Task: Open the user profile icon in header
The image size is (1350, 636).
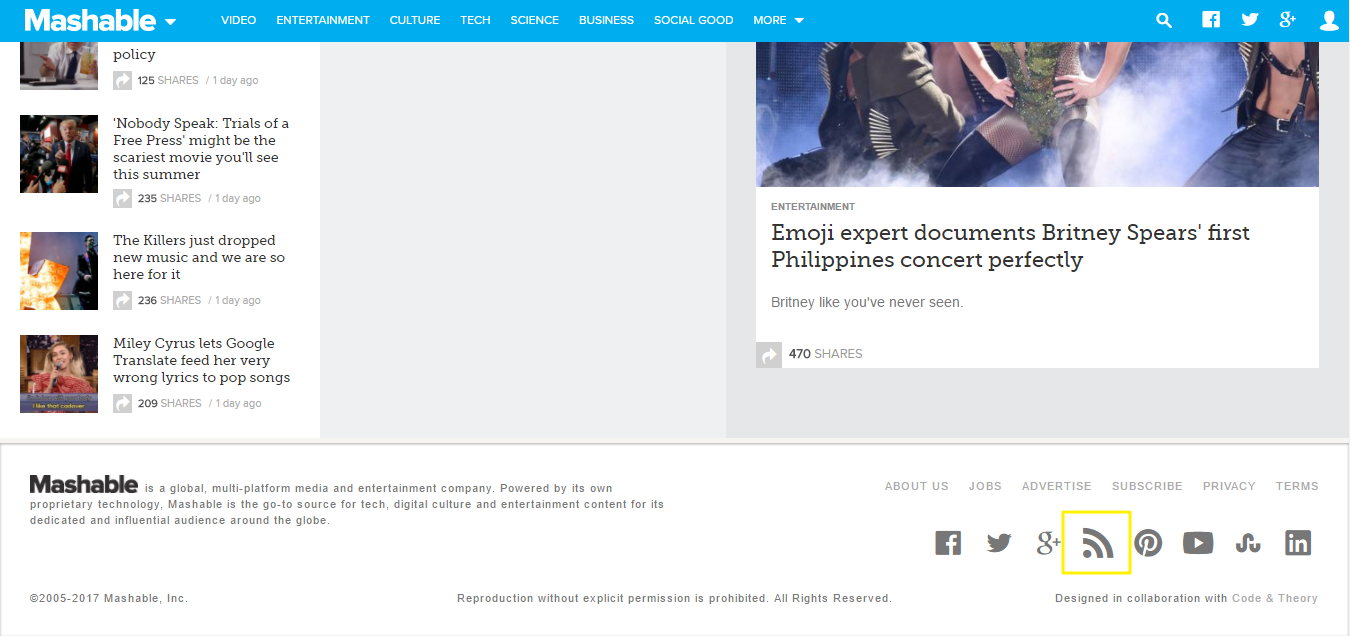Action: point(1329,20)
